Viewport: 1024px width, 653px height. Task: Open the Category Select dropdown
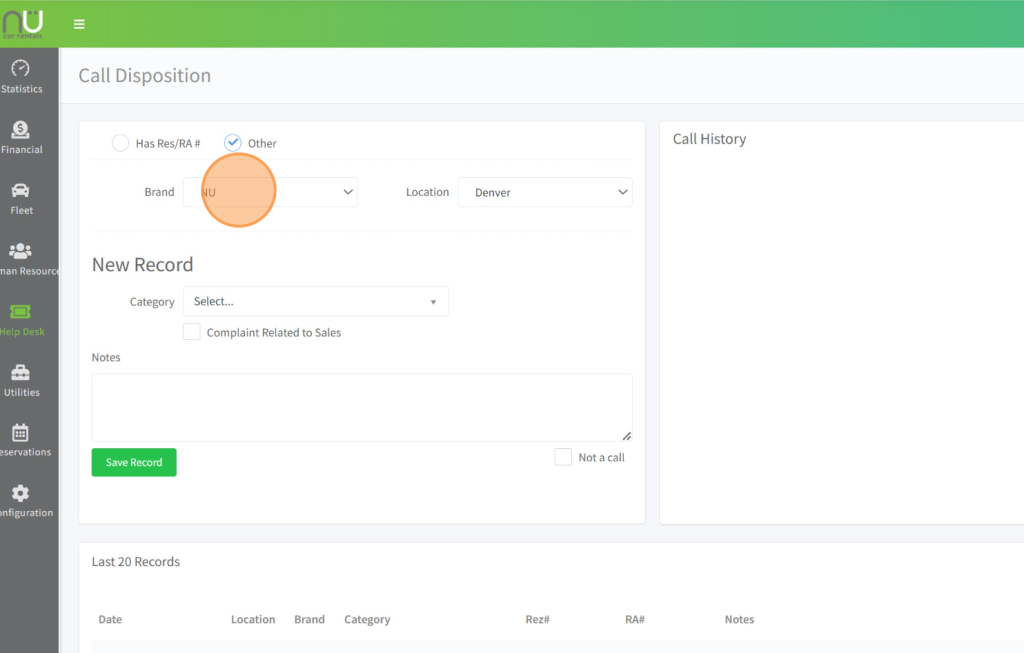click(315, 301)
